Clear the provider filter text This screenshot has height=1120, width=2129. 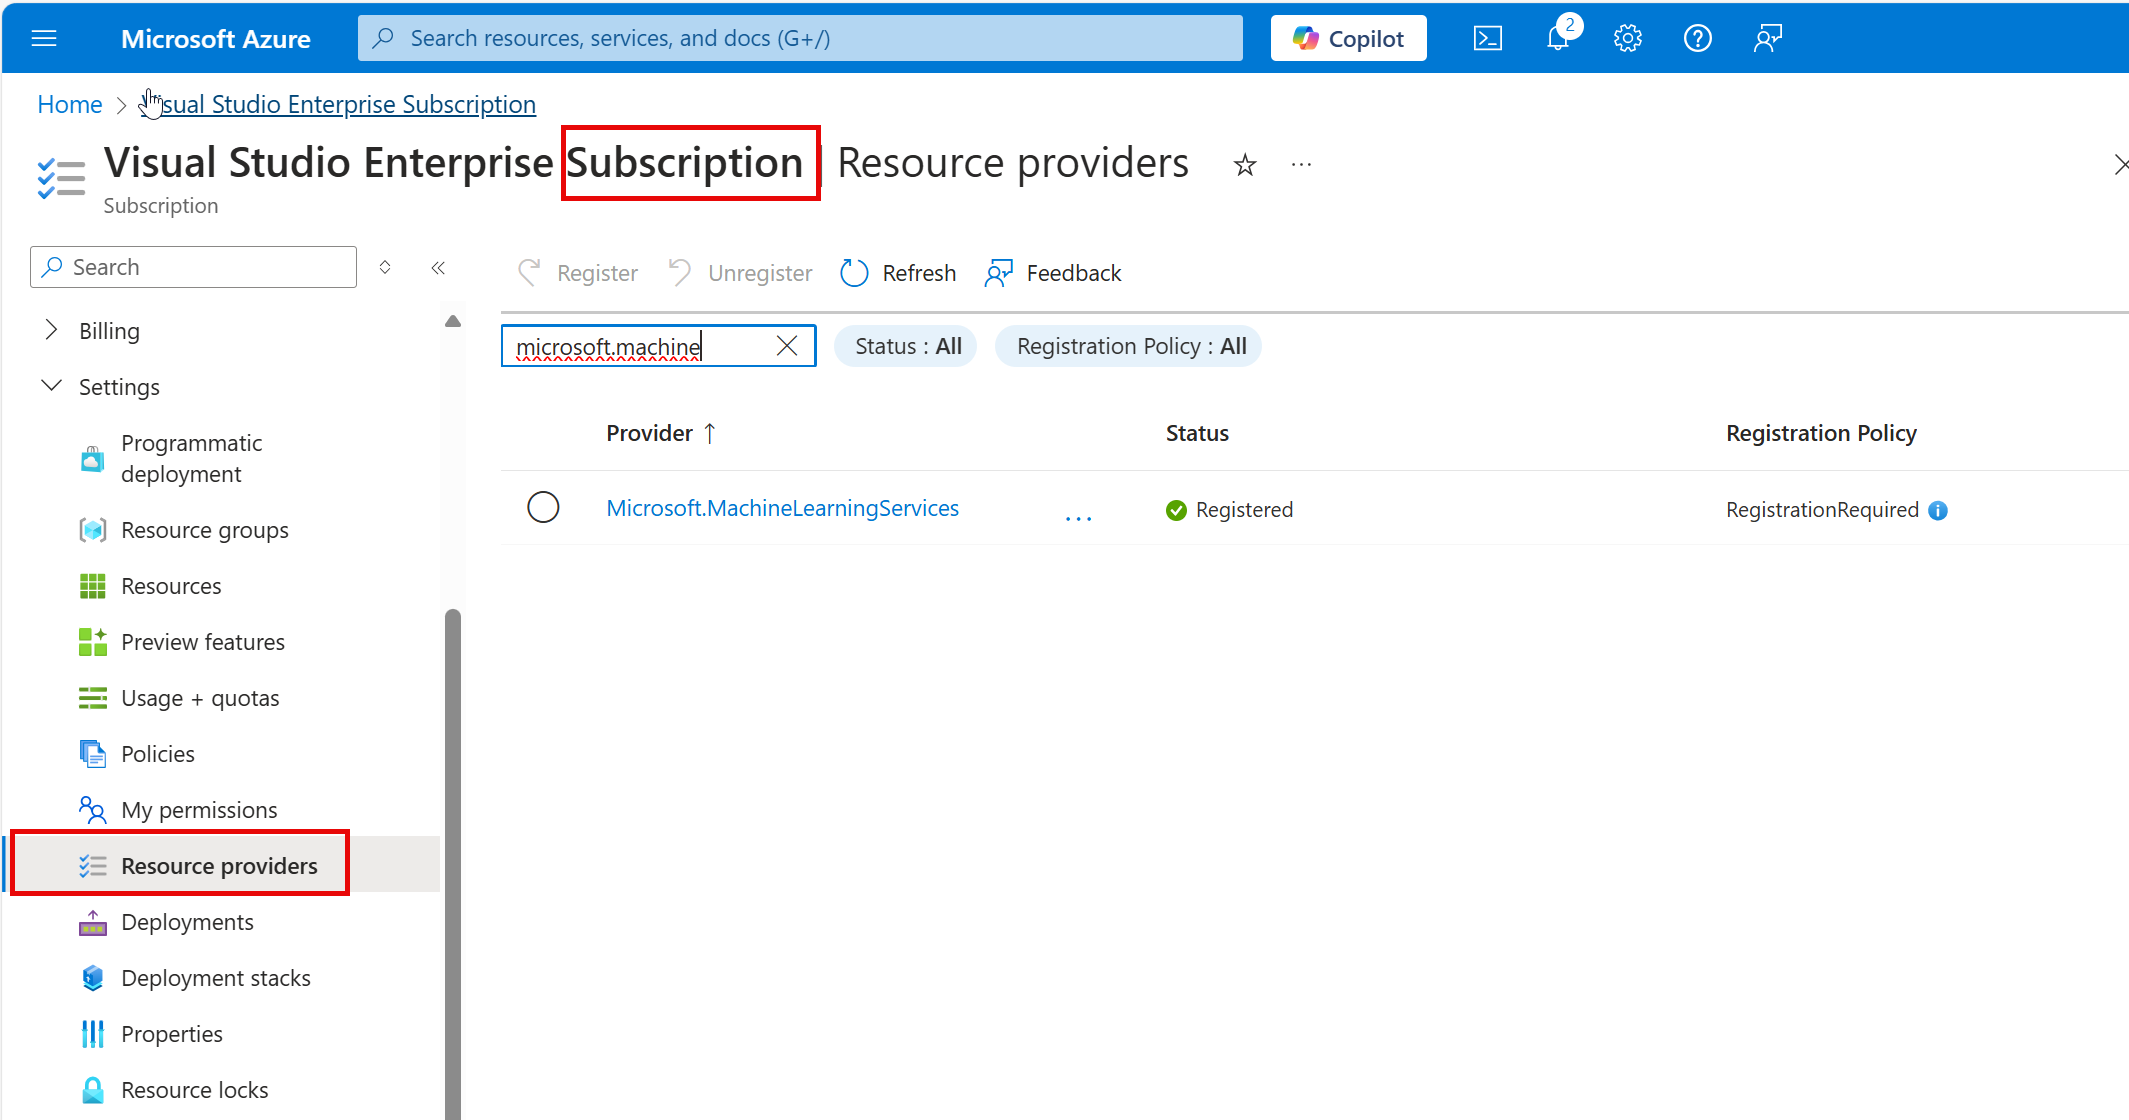click(x=787, y=346)
